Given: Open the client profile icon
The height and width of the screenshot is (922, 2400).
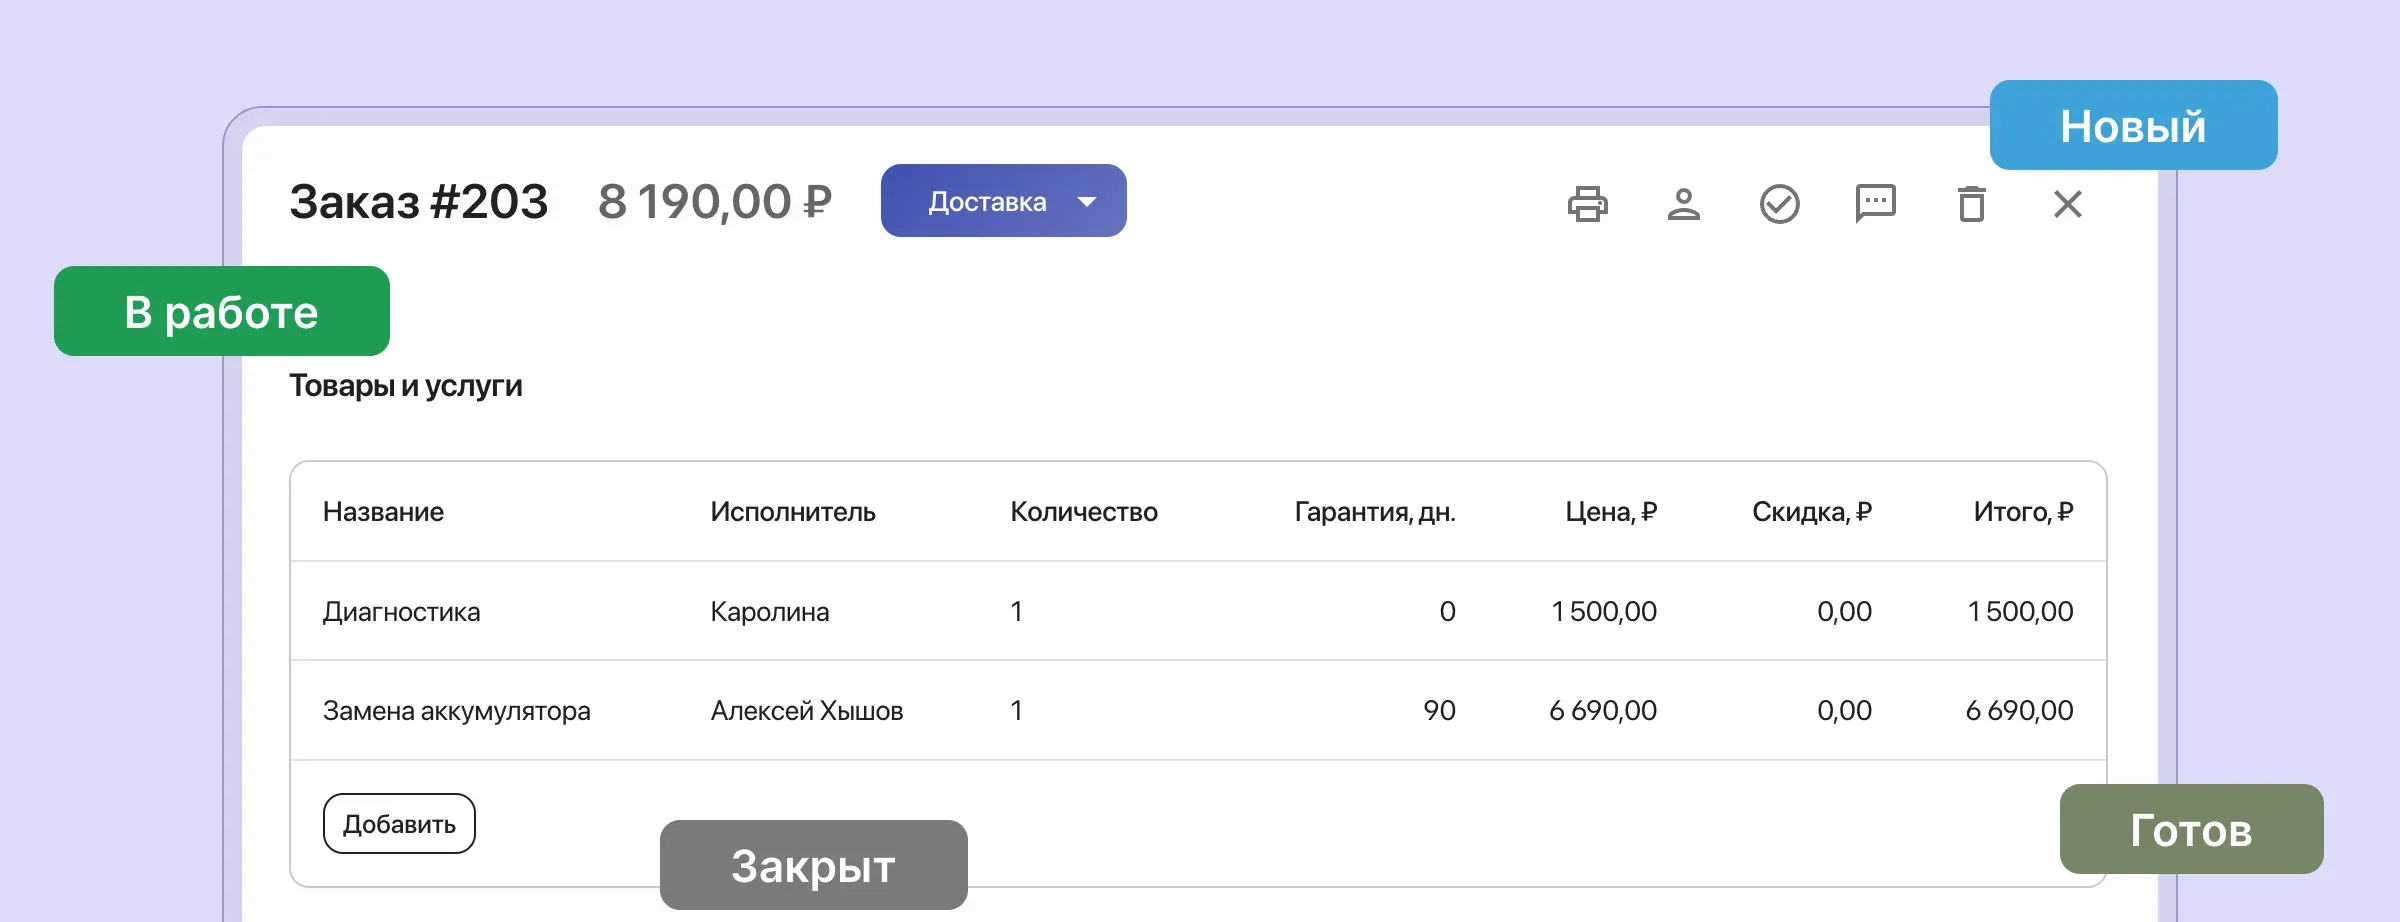Looking at the screenshot, I should tap(1684, 203).
